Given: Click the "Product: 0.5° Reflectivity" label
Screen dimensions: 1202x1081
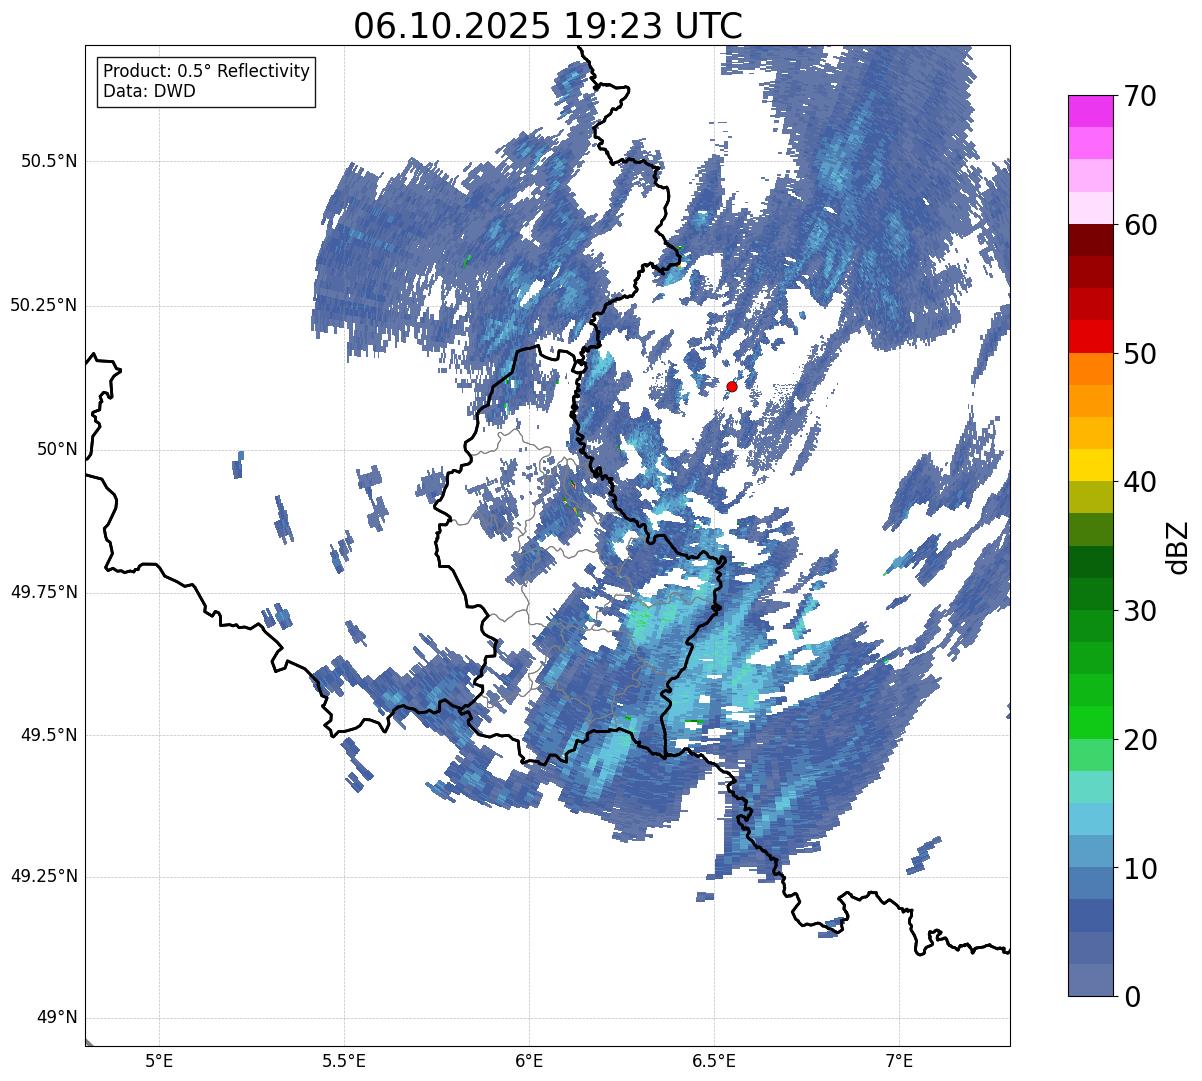Looking at the screenshot, I should [x=207, y=72].
